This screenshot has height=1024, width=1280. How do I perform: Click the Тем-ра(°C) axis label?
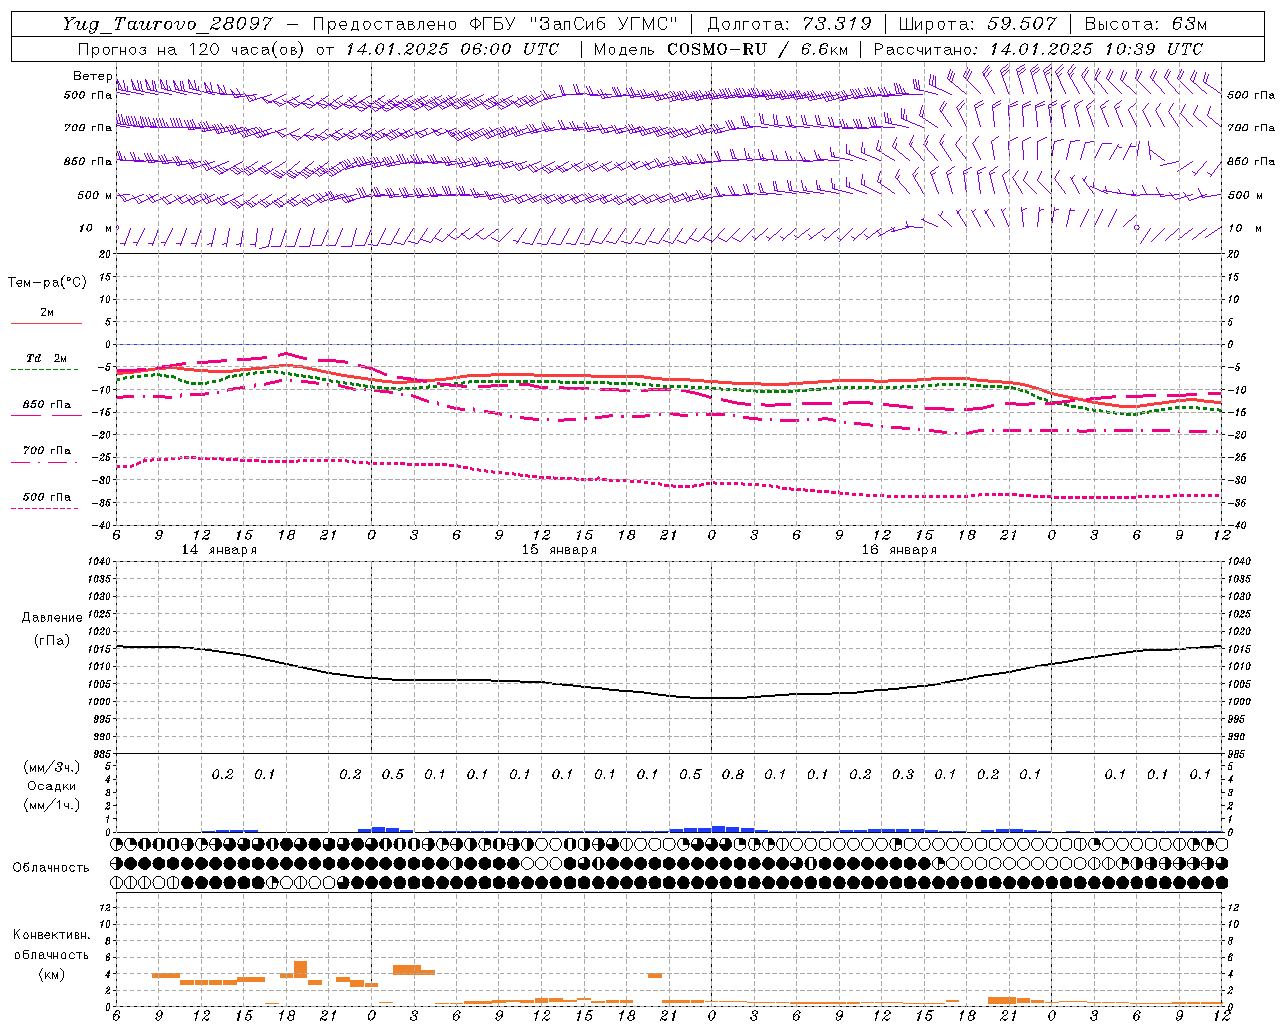47,283
